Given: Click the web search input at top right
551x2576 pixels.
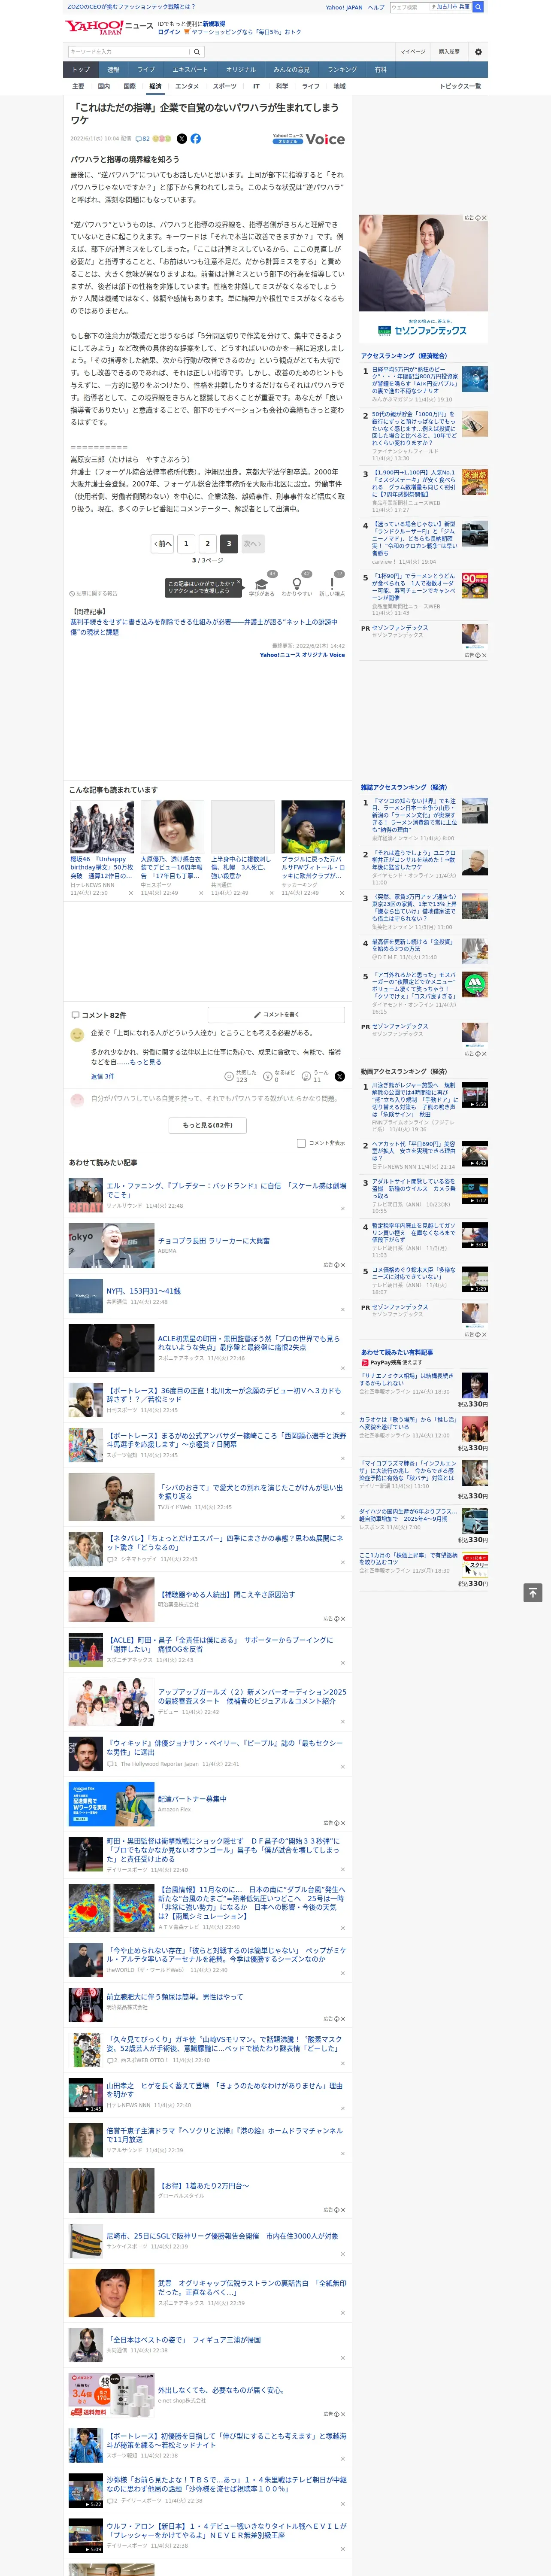Looking at the screenshot, I should (x=409, y=7).
